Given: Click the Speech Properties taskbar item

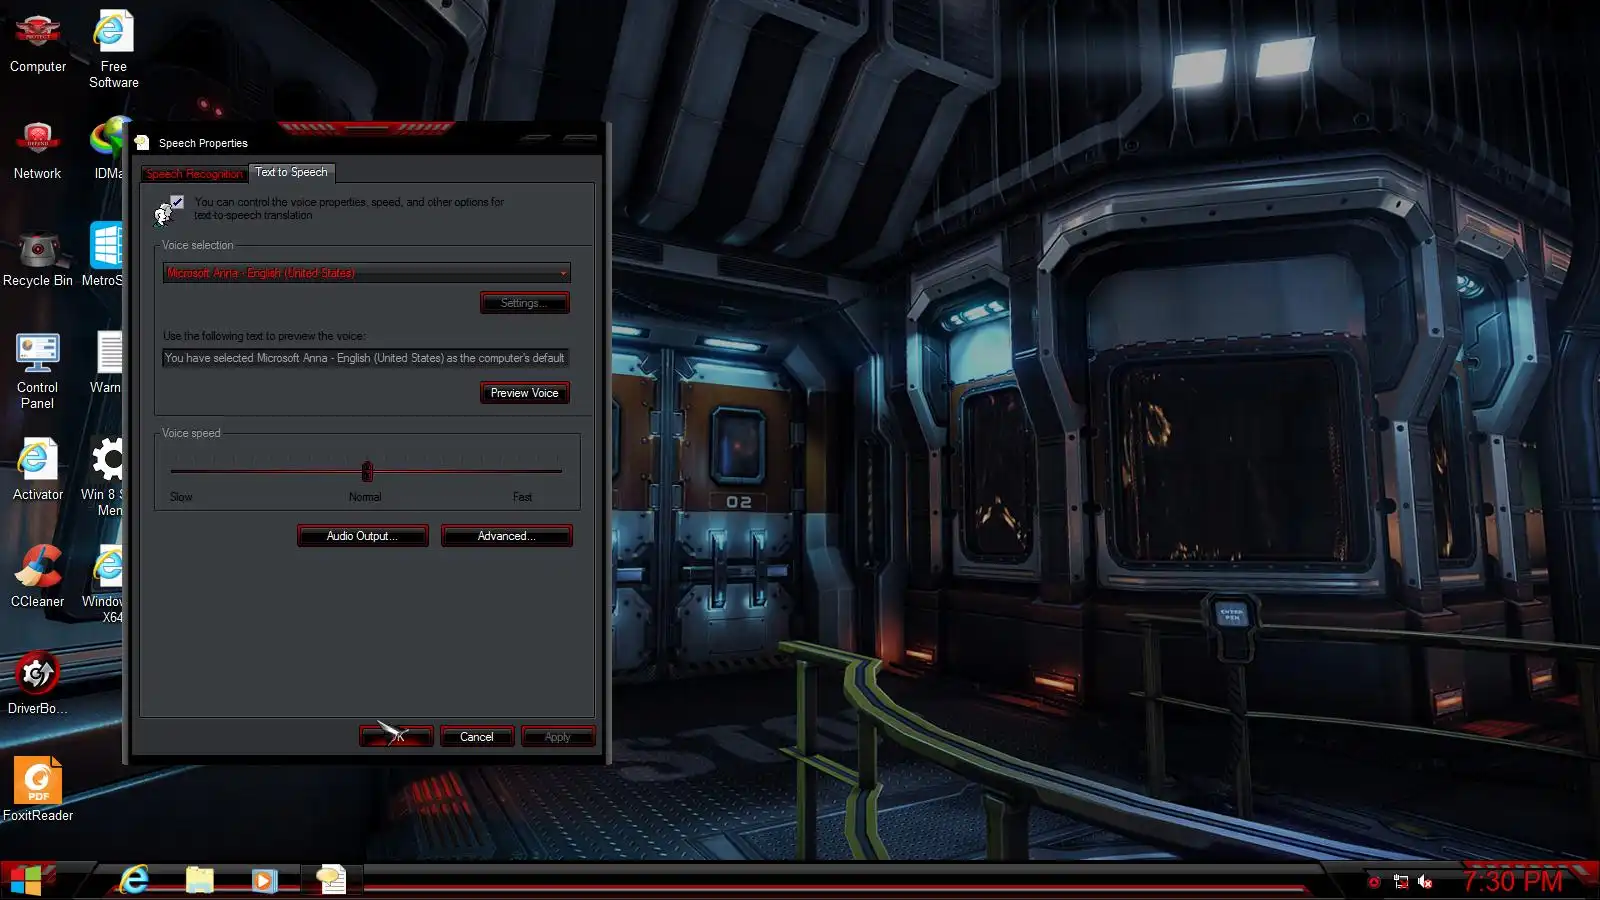Looking at the screenshot, I should click(331, 880).
